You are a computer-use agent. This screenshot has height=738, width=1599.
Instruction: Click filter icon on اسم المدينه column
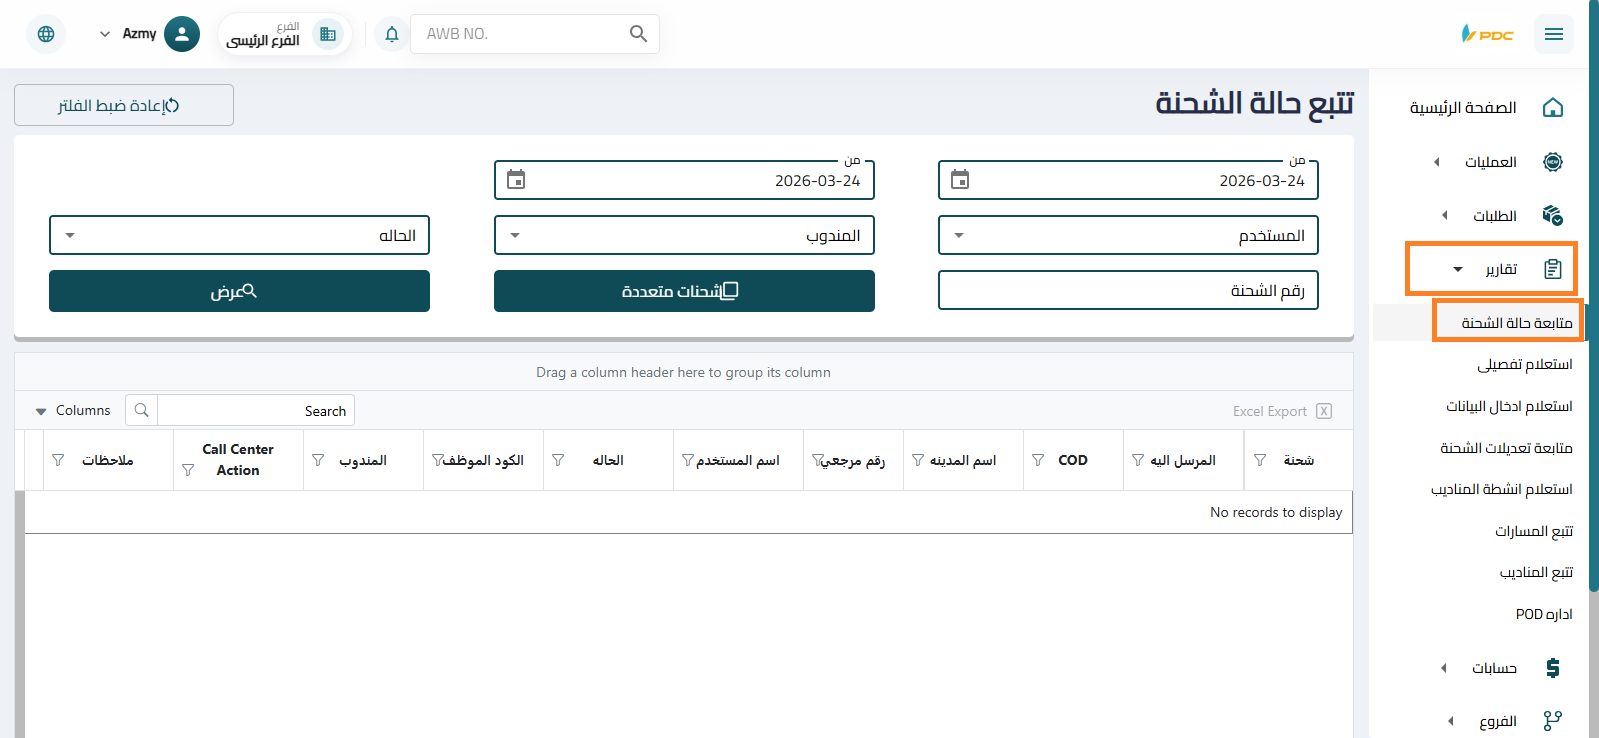pyautogui.click(x=918, y=460)
